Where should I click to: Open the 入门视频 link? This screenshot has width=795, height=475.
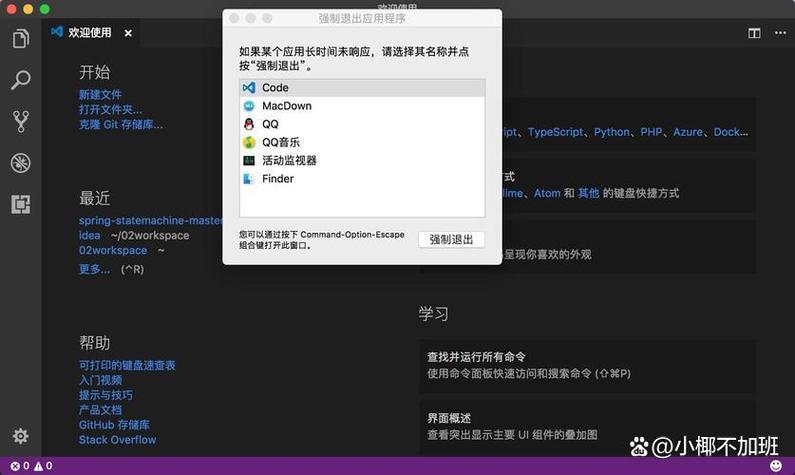point(100,380)
